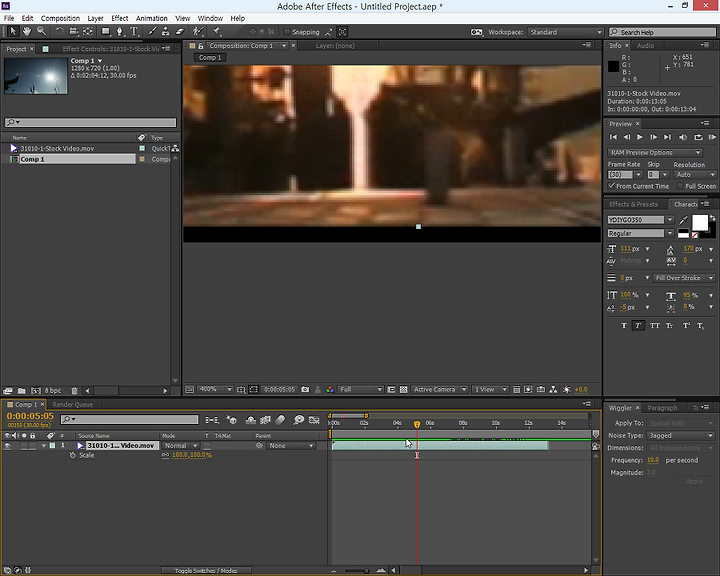Select the Selection (arrow) tool

pos(13,32)
